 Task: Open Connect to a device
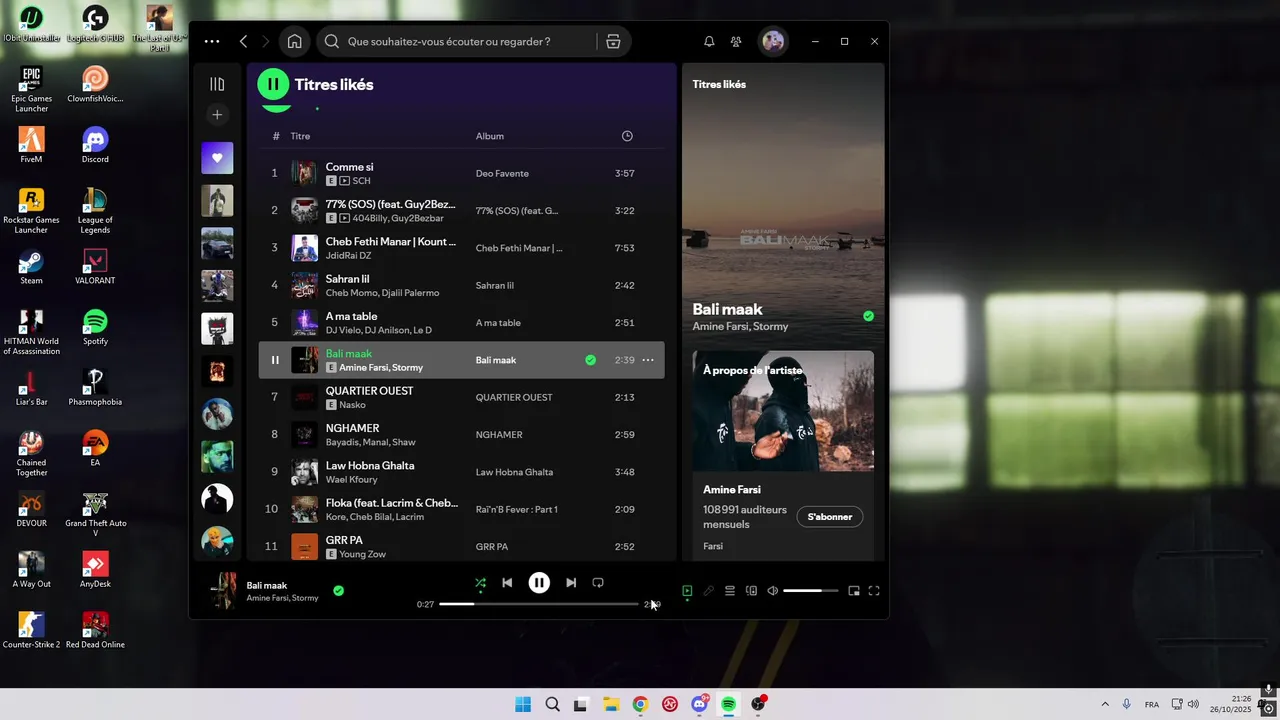click(751, 591)
